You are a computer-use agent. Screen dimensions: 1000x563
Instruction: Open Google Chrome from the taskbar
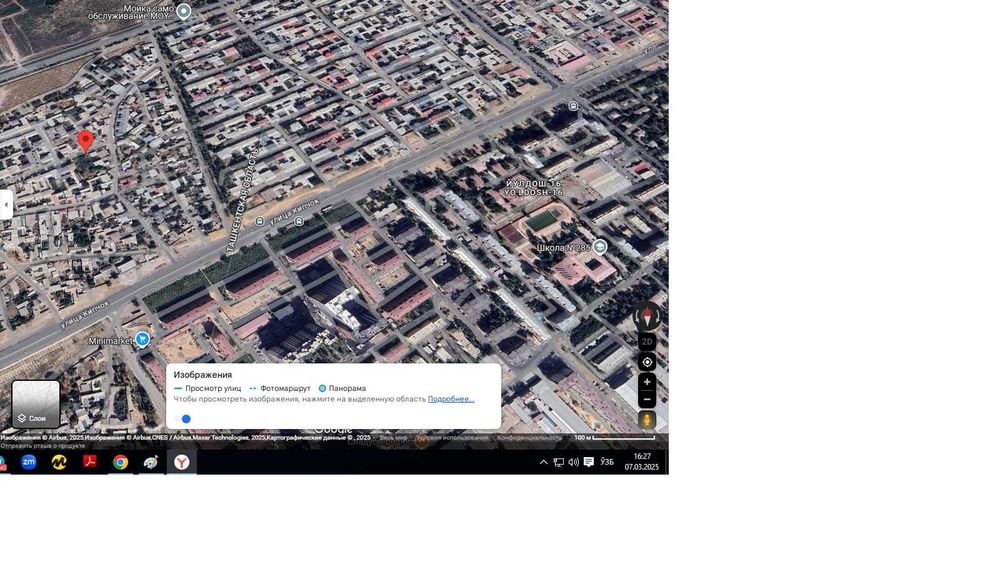click(x=121, y=462)
